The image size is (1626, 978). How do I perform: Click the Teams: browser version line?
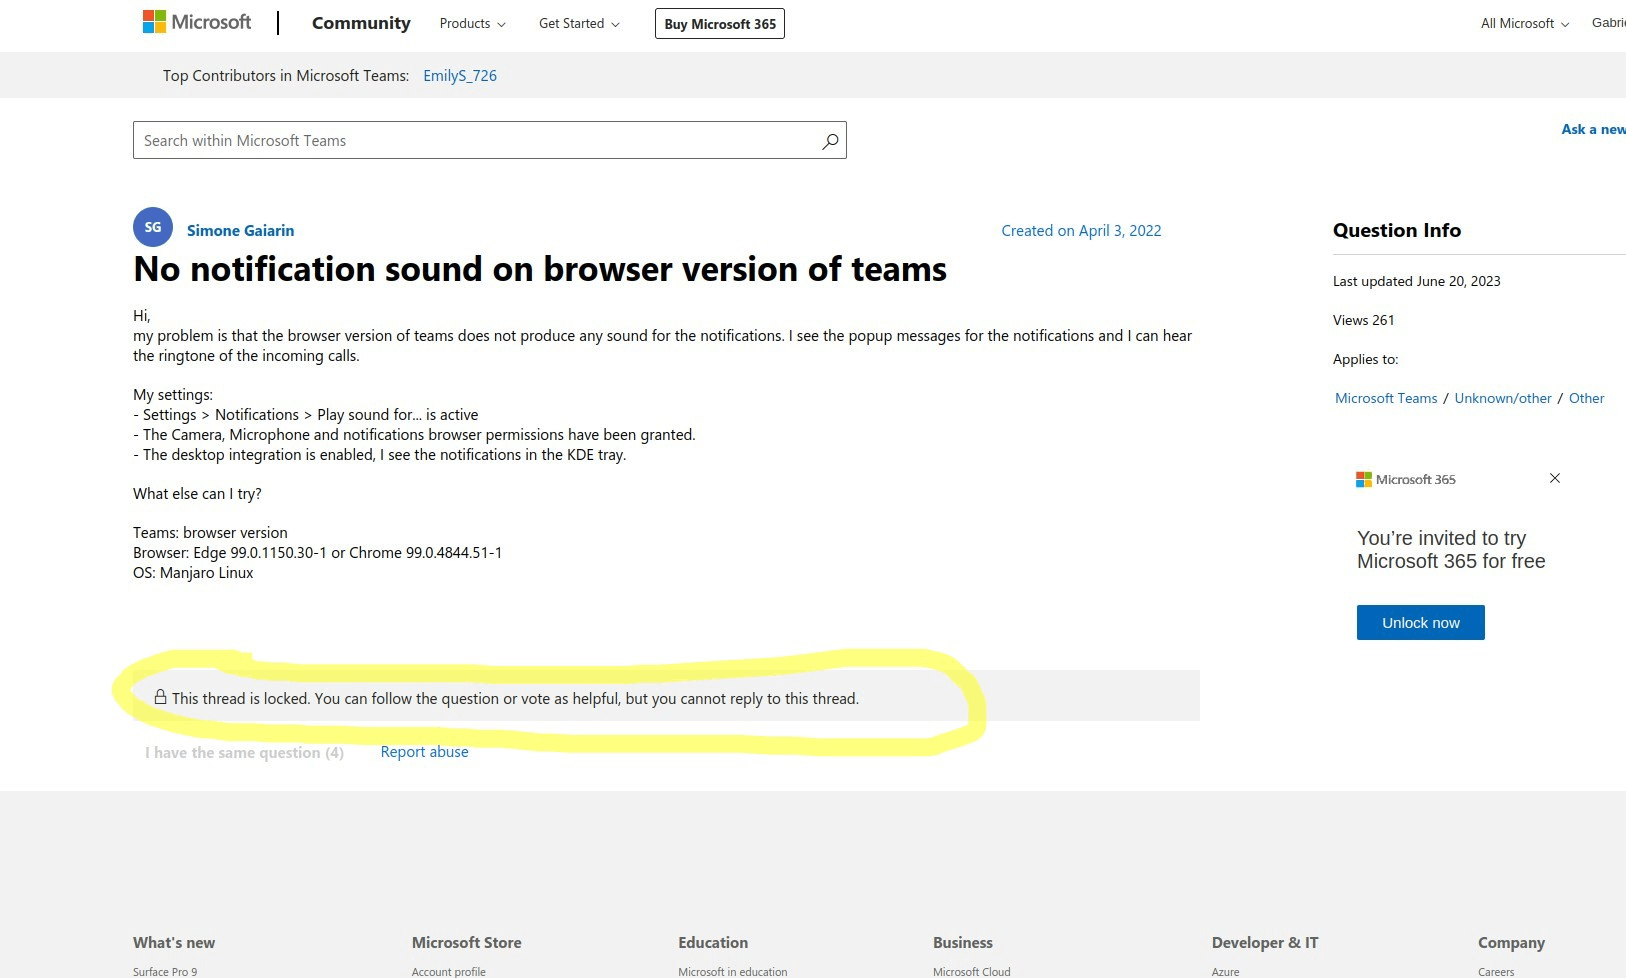[x=210, y=533]
